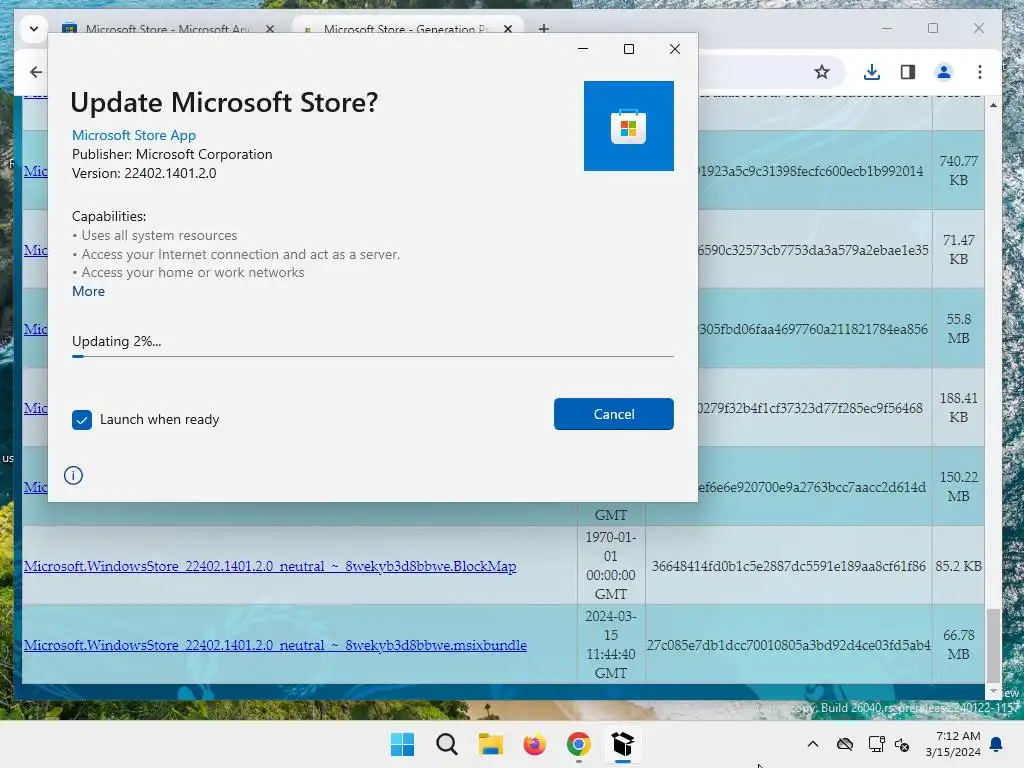Click Version: 22402.1401.2.0 text
This screenshot has width=1024, height=768.
pyautogui.click(x=144, y=173)
